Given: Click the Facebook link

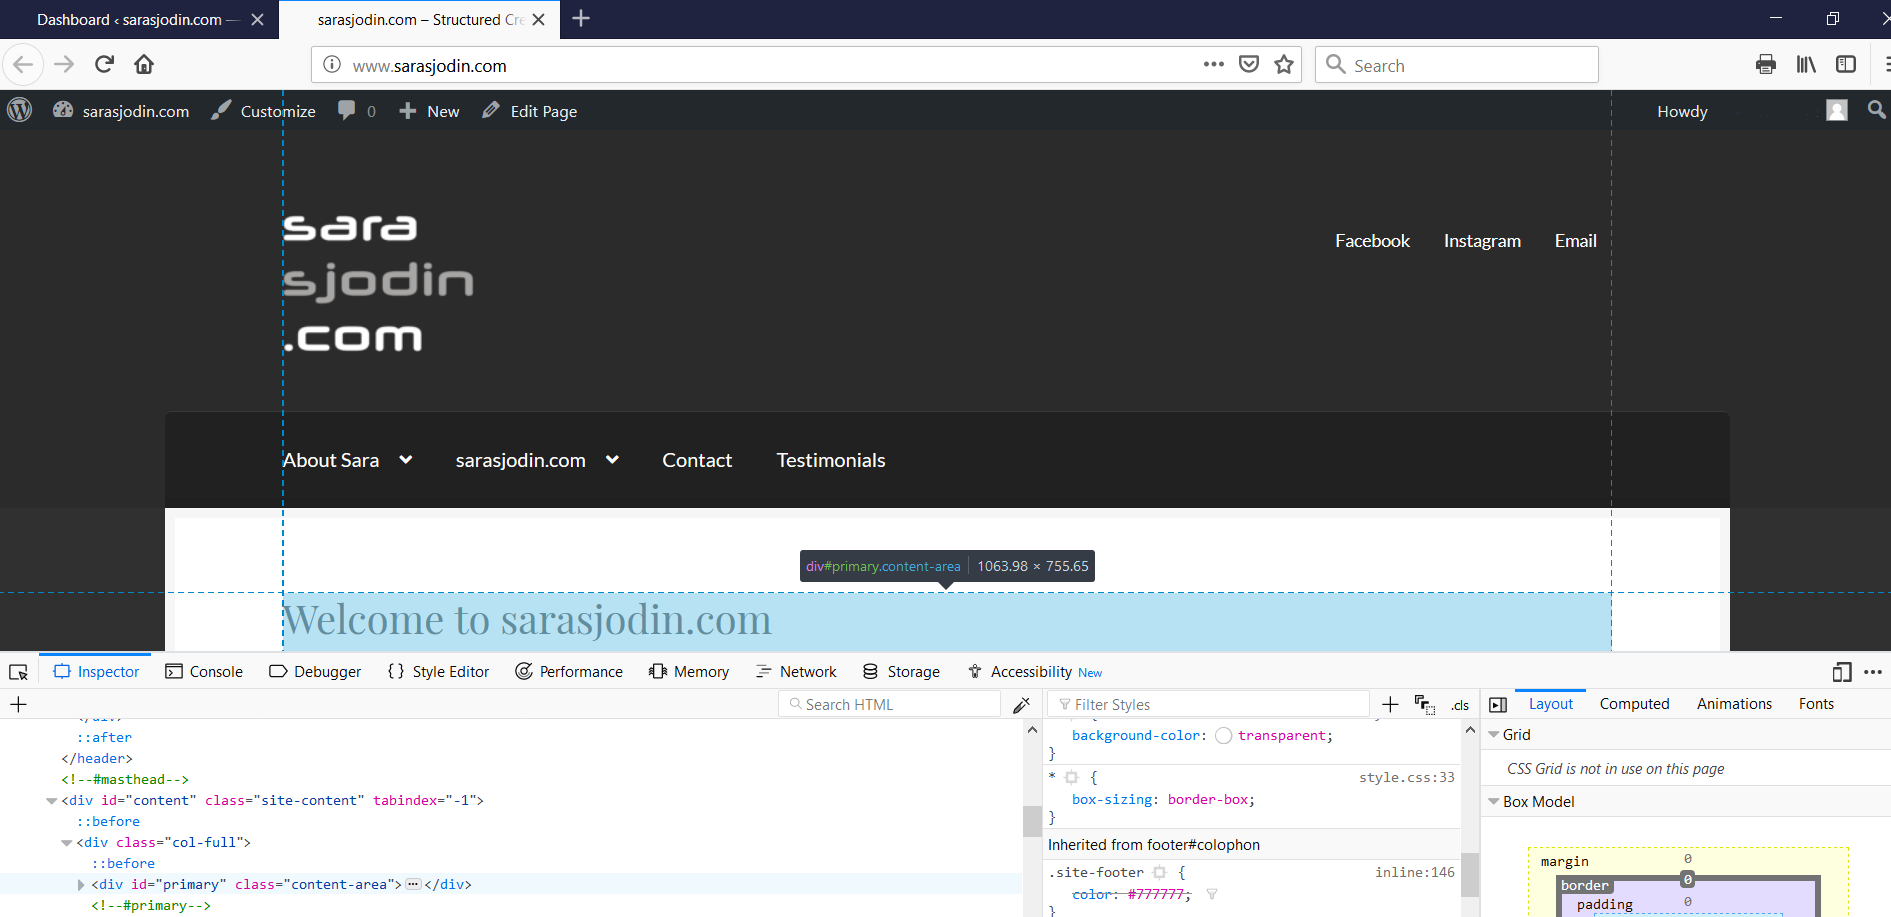Looking at the screenshot, I should click(x=1372, y=241).
